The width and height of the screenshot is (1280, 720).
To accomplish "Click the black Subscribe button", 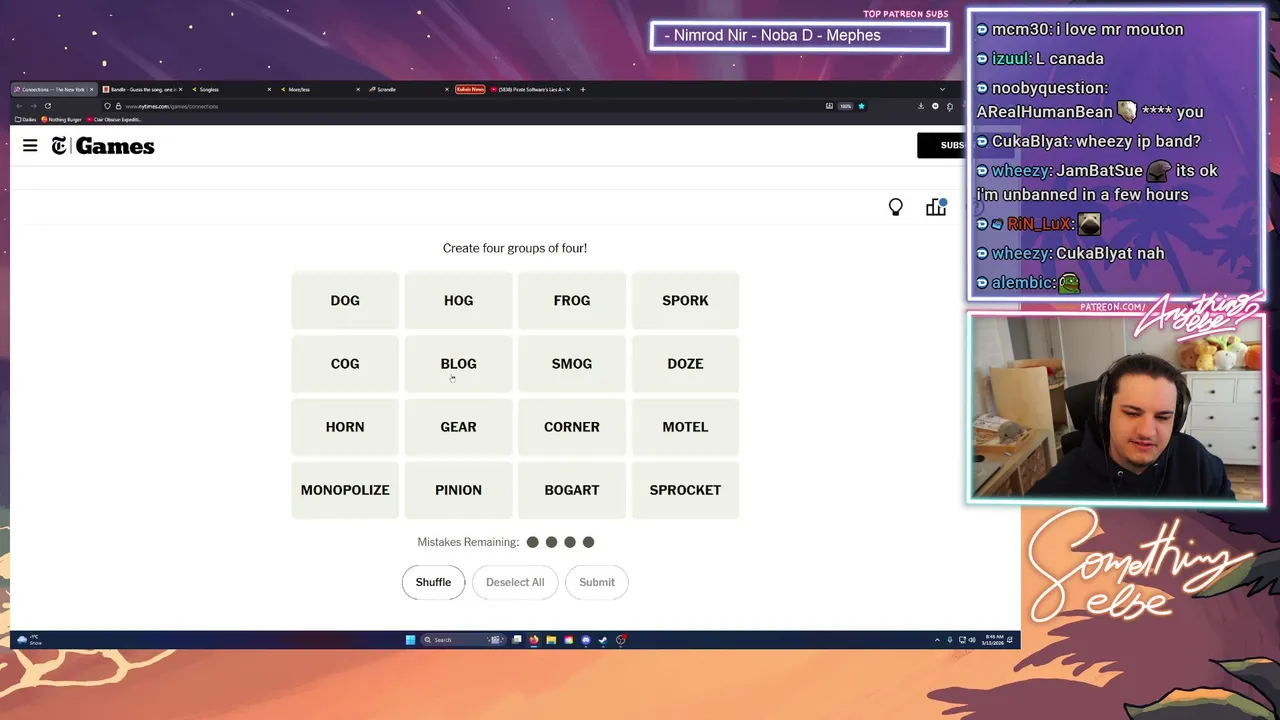I will [940, 145].
